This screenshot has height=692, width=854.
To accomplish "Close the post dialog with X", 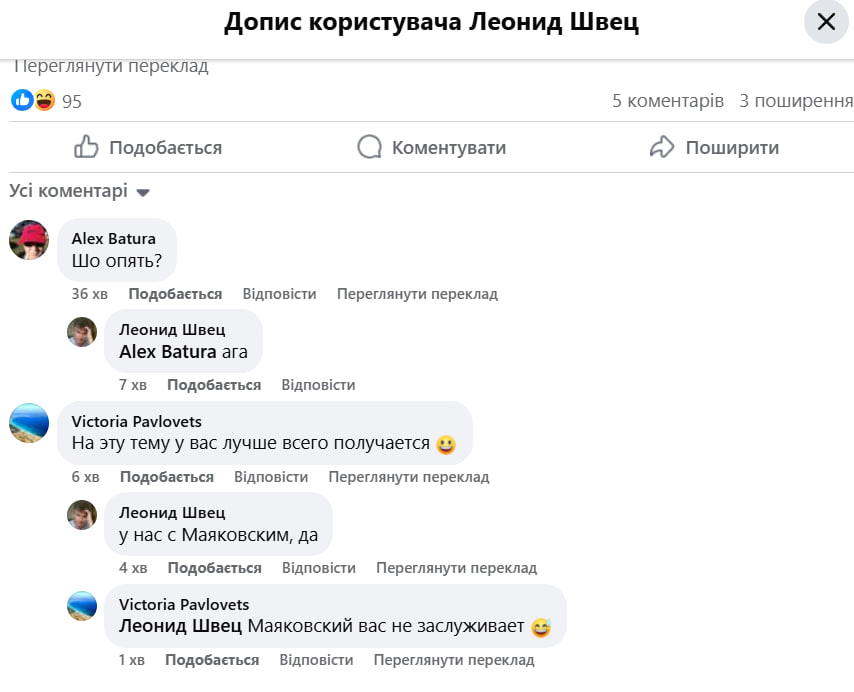I will (x=826, y=22).
